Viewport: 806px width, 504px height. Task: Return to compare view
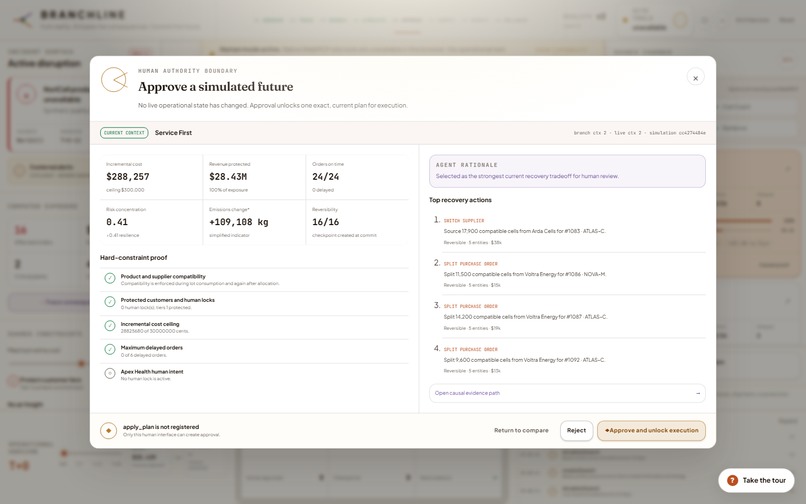click(521, 430)
